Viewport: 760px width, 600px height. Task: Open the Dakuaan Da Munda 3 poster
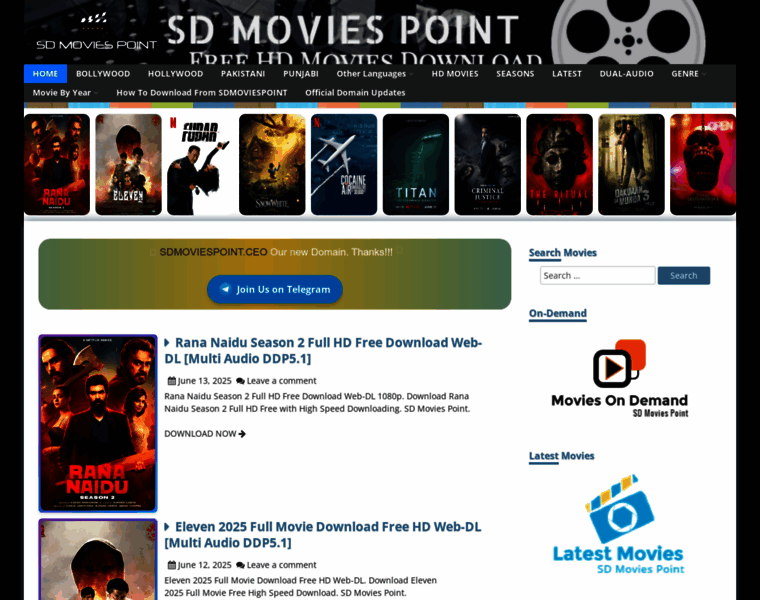pyautogui.click(x=631, y=164)
